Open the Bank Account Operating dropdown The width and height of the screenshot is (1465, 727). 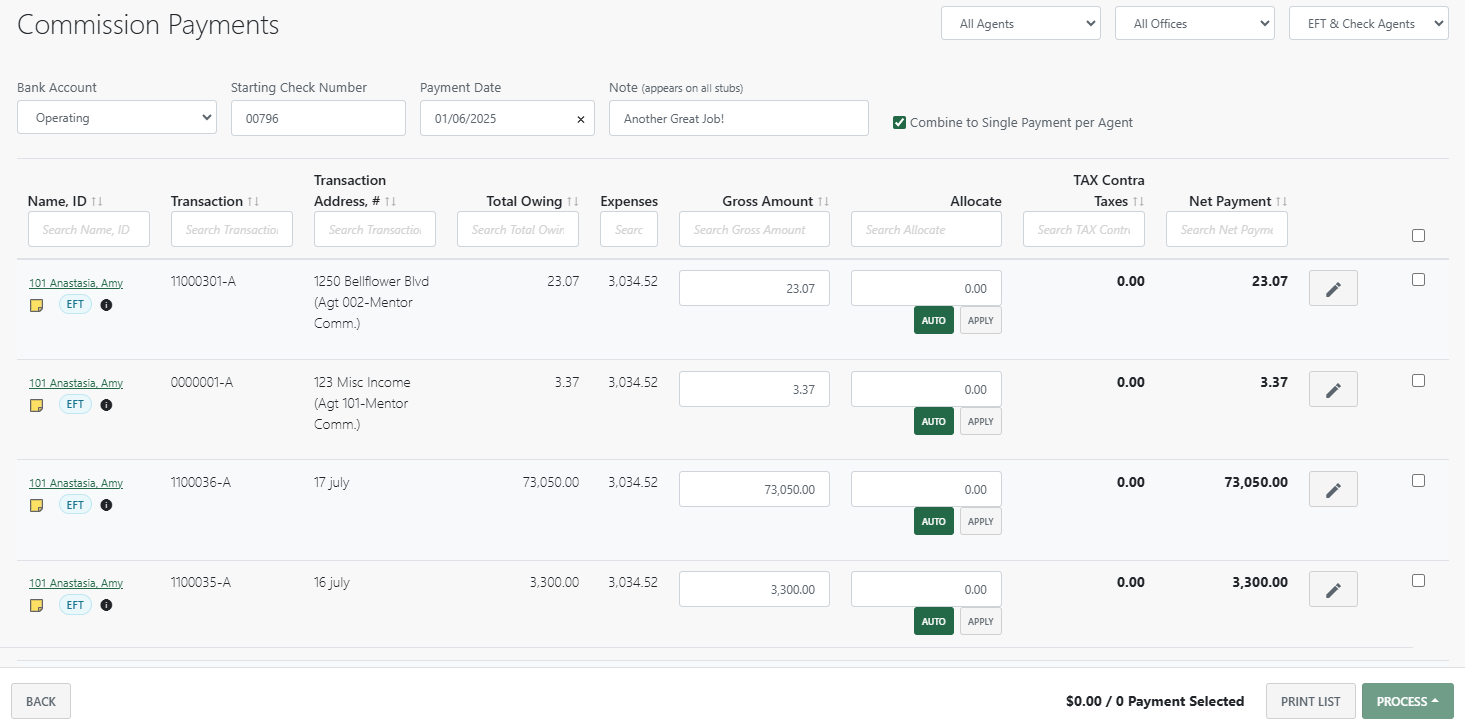coord(117,118)
